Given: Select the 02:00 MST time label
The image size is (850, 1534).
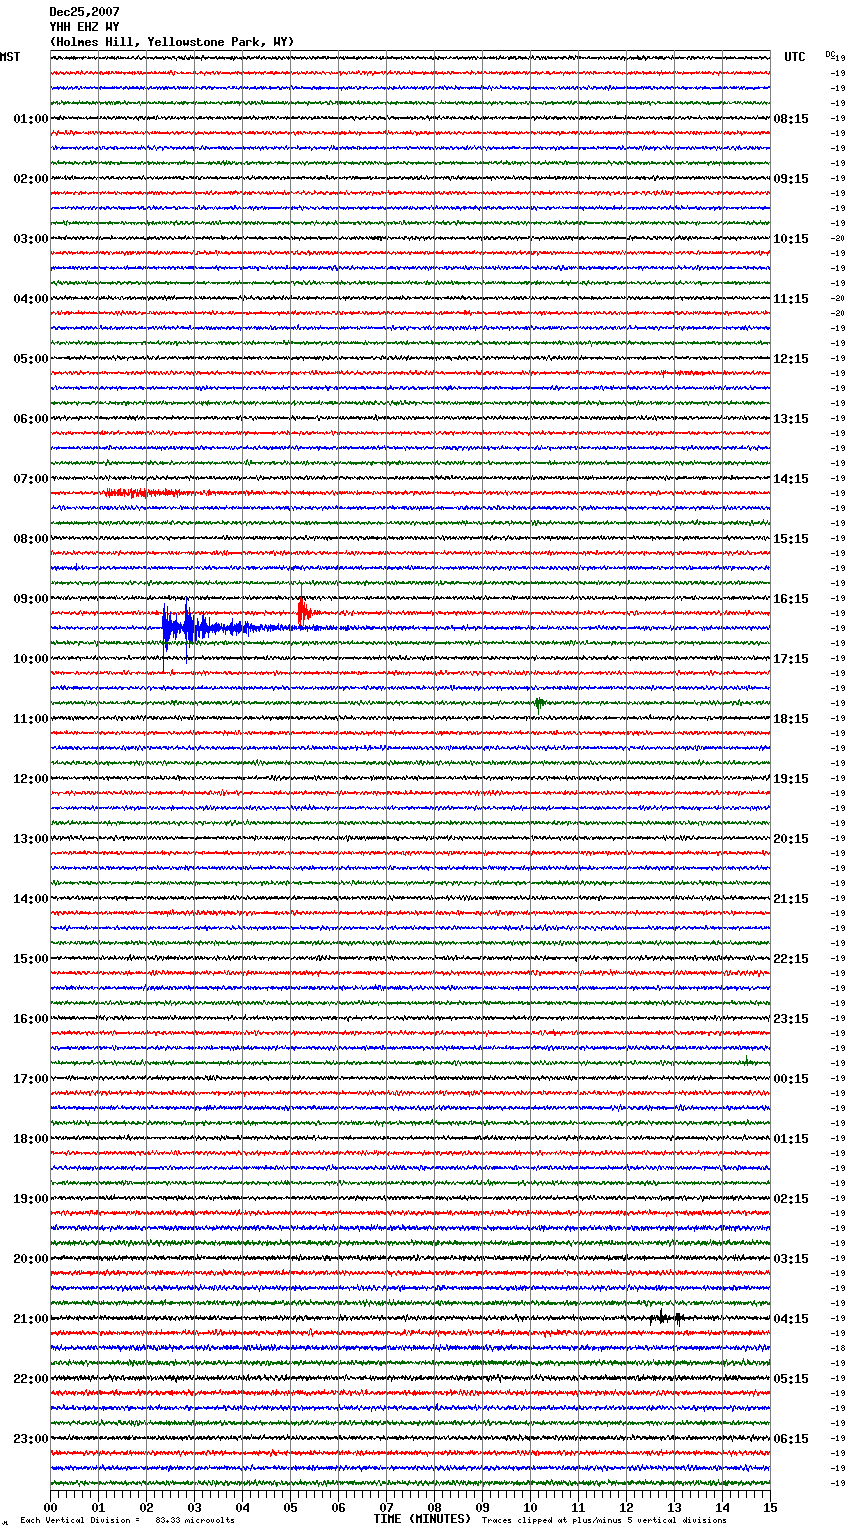Looking at the screenshot, I should point(30,179).
